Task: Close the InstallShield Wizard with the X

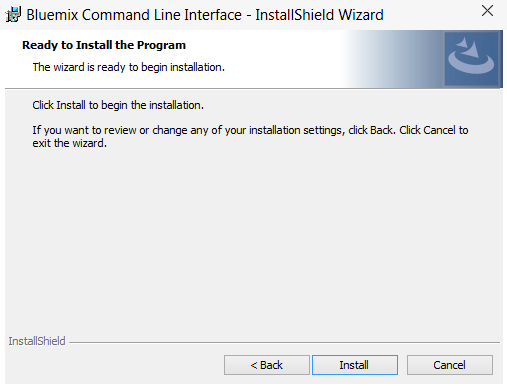Action: 487,11
